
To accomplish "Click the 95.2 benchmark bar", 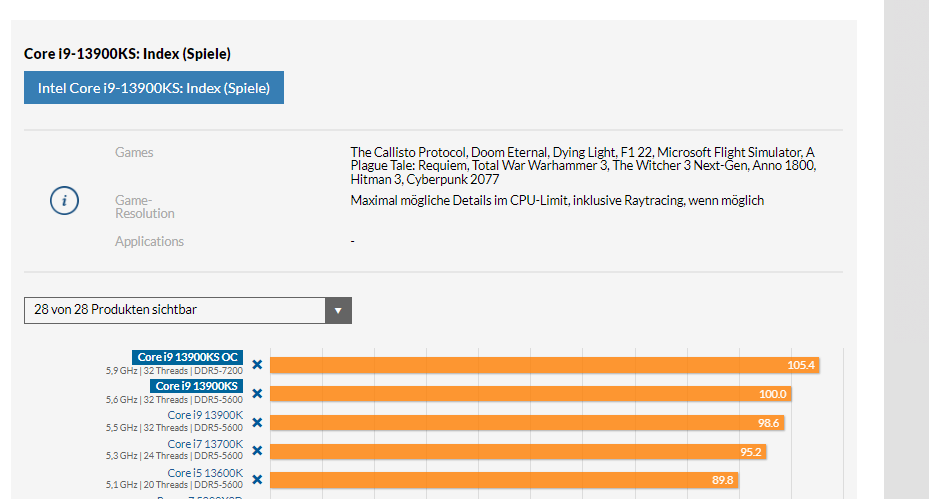I will coord(518,452).
